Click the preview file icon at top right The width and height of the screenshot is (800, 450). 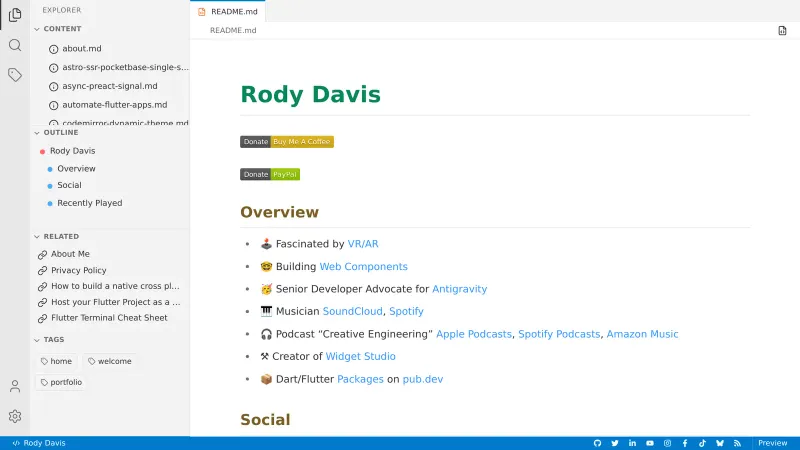(782, 31)
